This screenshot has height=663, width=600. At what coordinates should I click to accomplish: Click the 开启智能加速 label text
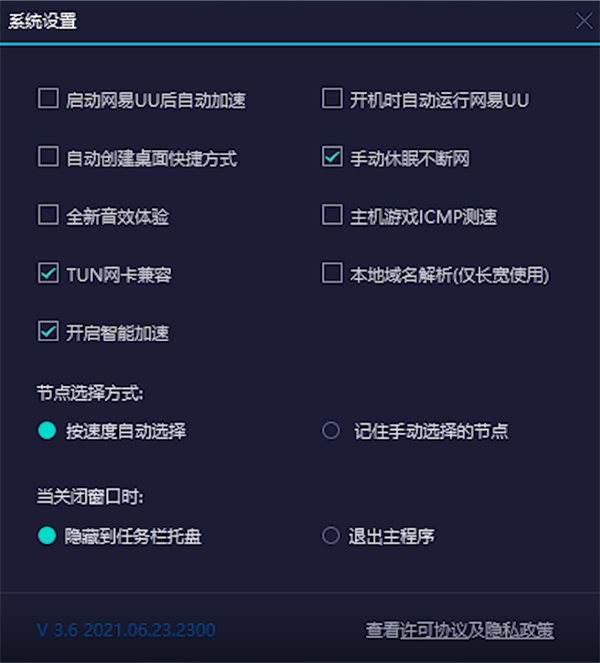click(118, 333)
